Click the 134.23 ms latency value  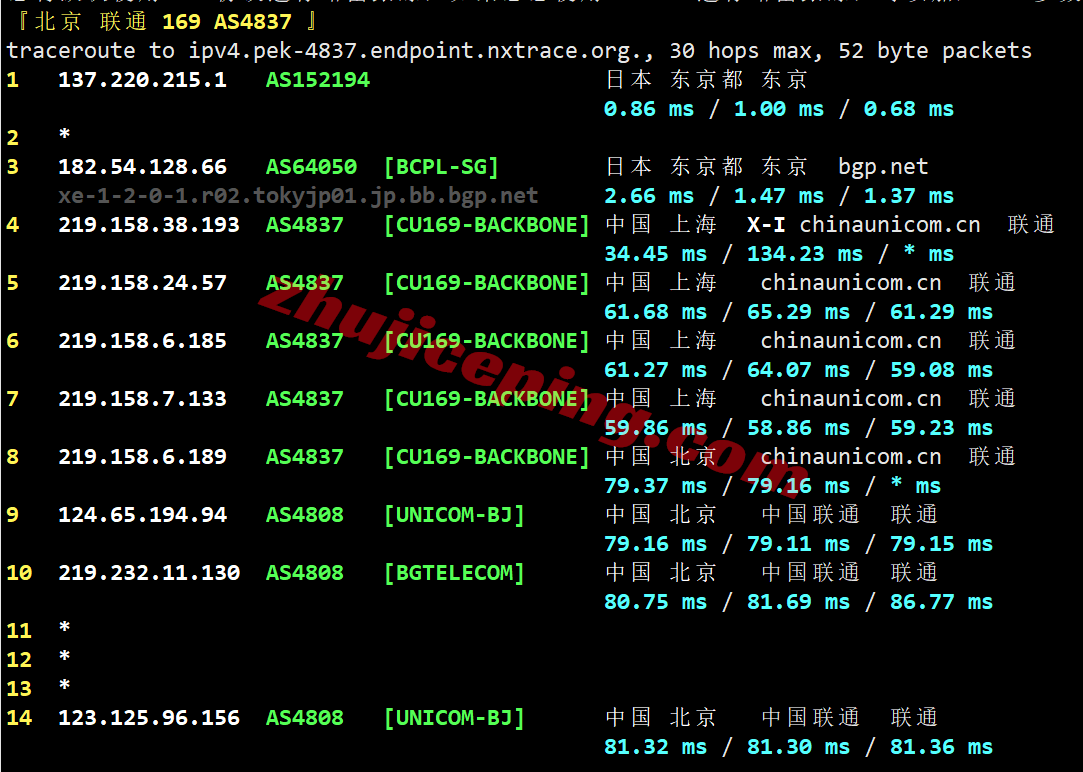click(x=805, y=254)
